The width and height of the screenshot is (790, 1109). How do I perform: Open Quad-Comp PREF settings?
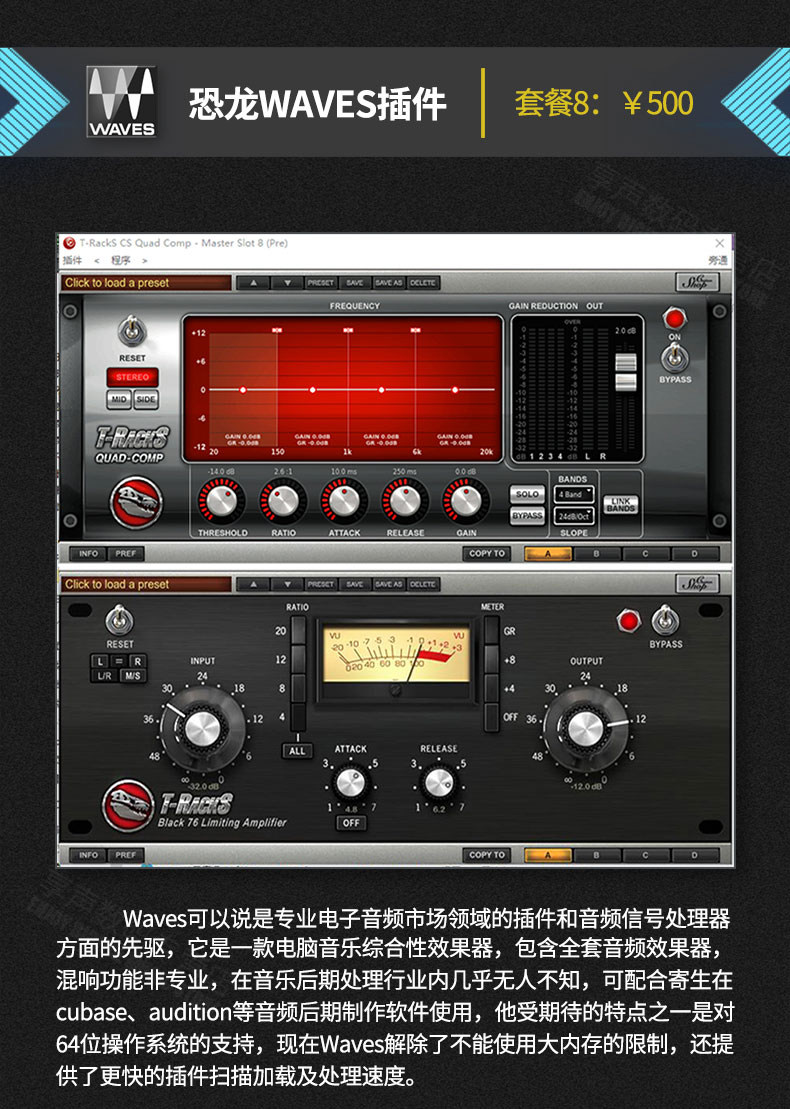pos(126,554)
